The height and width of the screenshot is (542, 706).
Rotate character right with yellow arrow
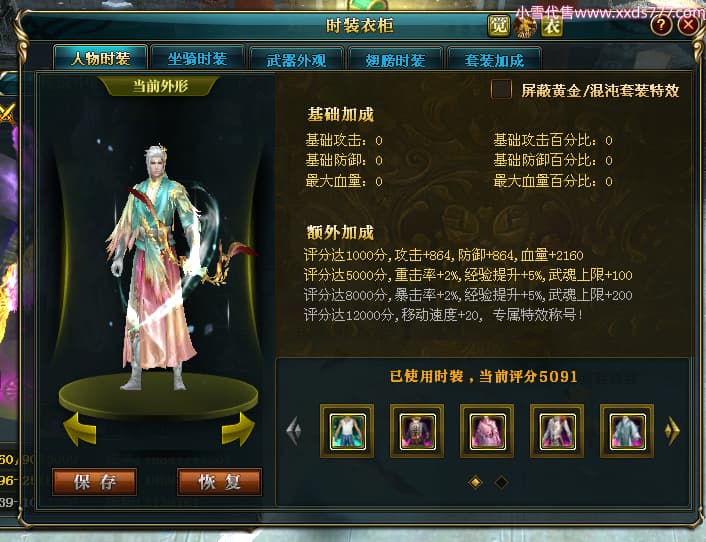pyautogui.click(x=238, y=429)
